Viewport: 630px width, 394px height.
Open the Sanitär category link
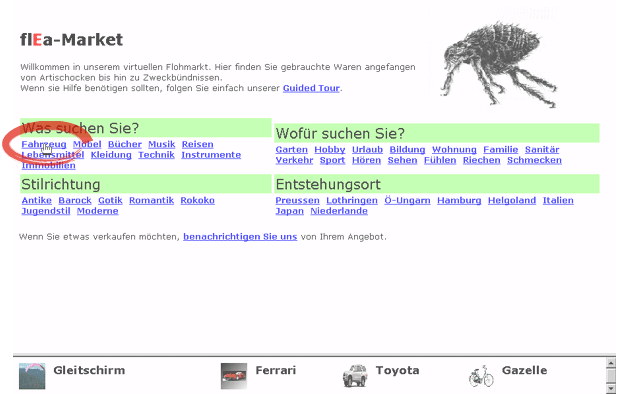coord(542,149)
